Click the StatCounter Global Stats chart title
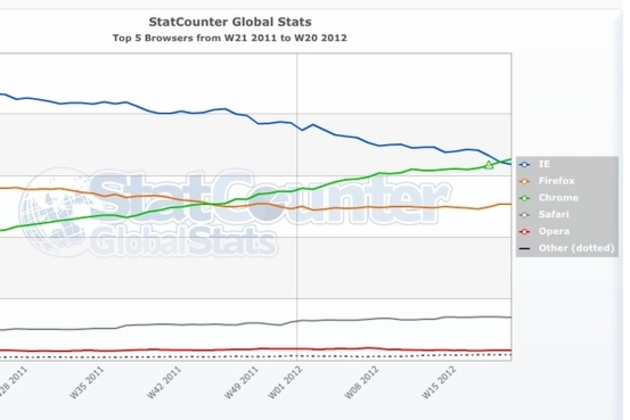Viewport: 630px width, 420px height. [229, 20]
